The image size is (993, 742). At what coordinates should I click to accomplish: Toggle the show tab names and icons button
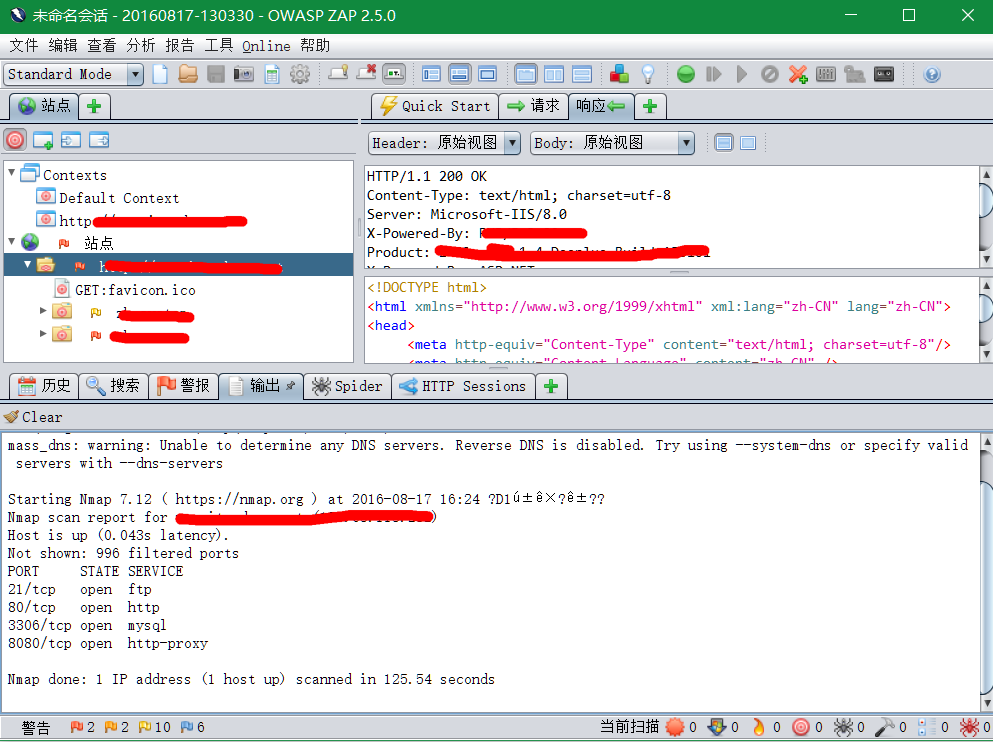click(x=394, y=74)
